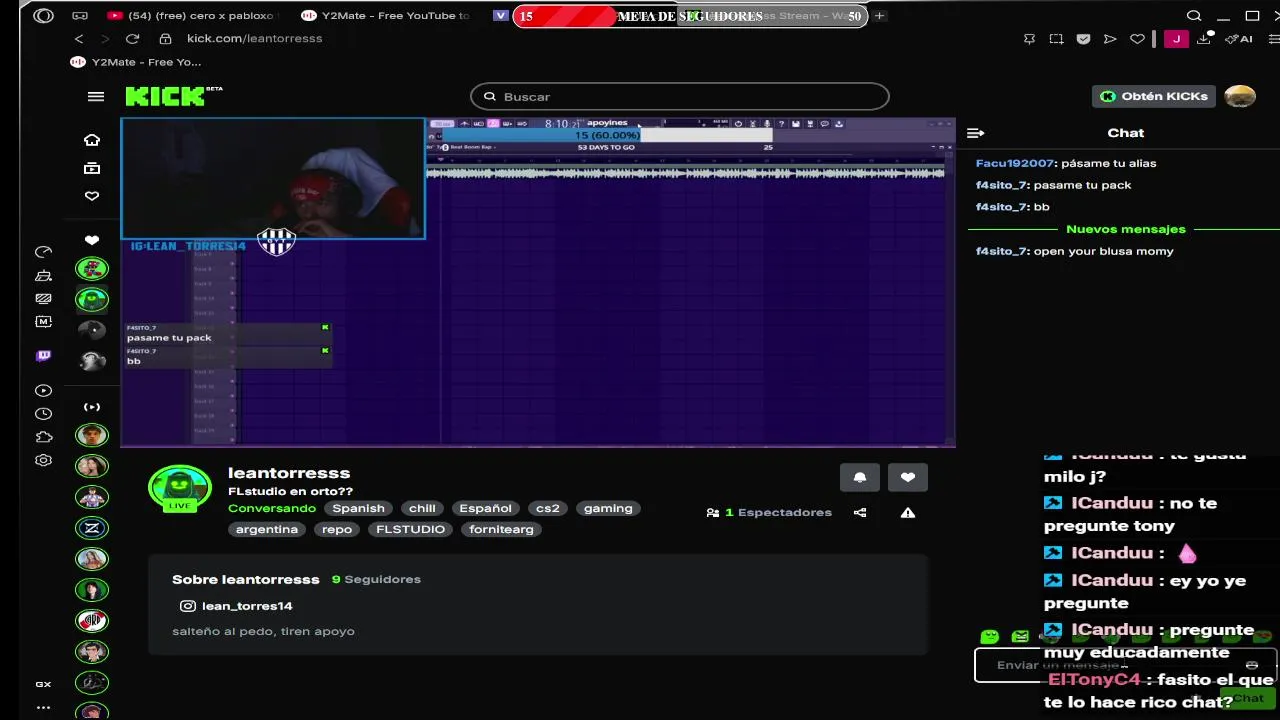Image resolution: width=1280 pixels, height=720 pixels.
Task: Open the Y2Mate bookmark in bookmarks bar
Action: [x=136, y=62]
